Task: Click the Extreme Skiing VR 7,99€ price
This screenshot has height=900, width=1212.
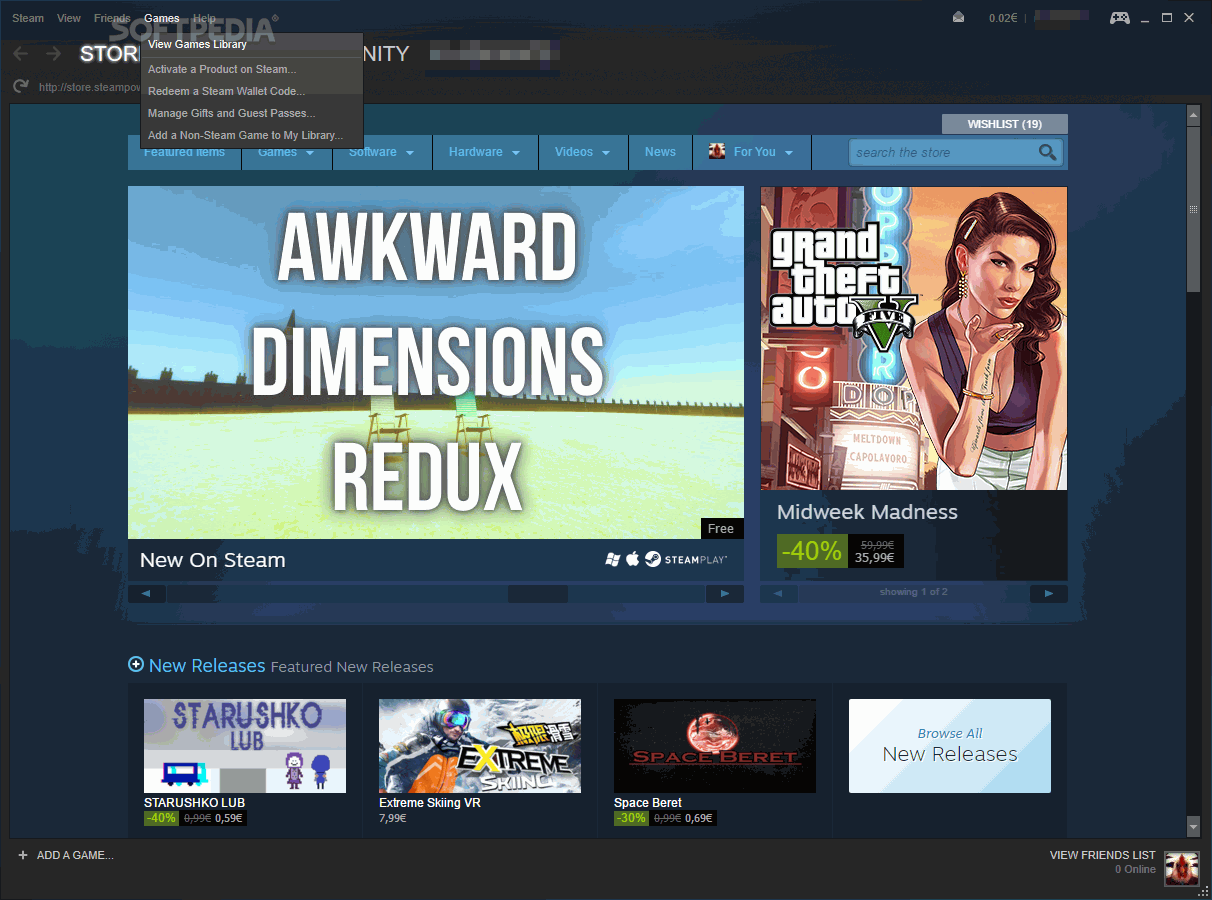Action: [x=393, y=818]
